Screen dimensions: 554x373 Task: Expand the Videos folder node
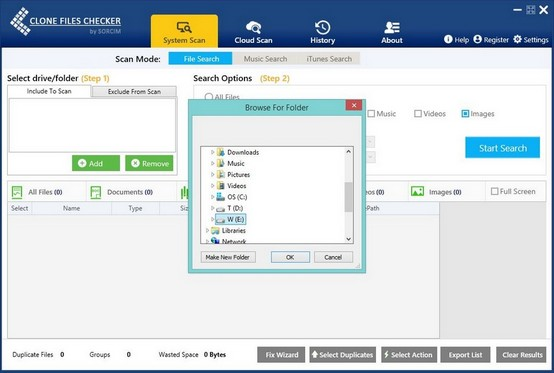[212, 185]
